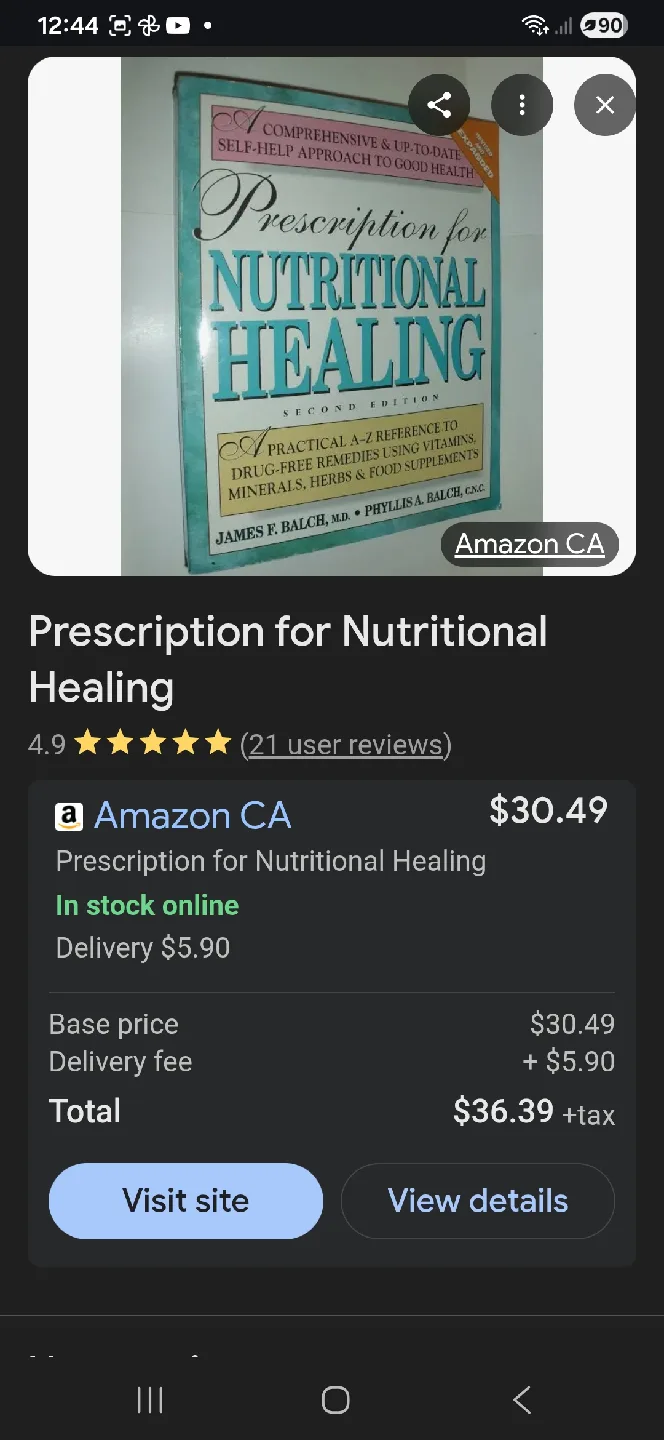This screenshot has height=1440, width=664.
Task: Tap the back navigation button
Action: 520,1400
